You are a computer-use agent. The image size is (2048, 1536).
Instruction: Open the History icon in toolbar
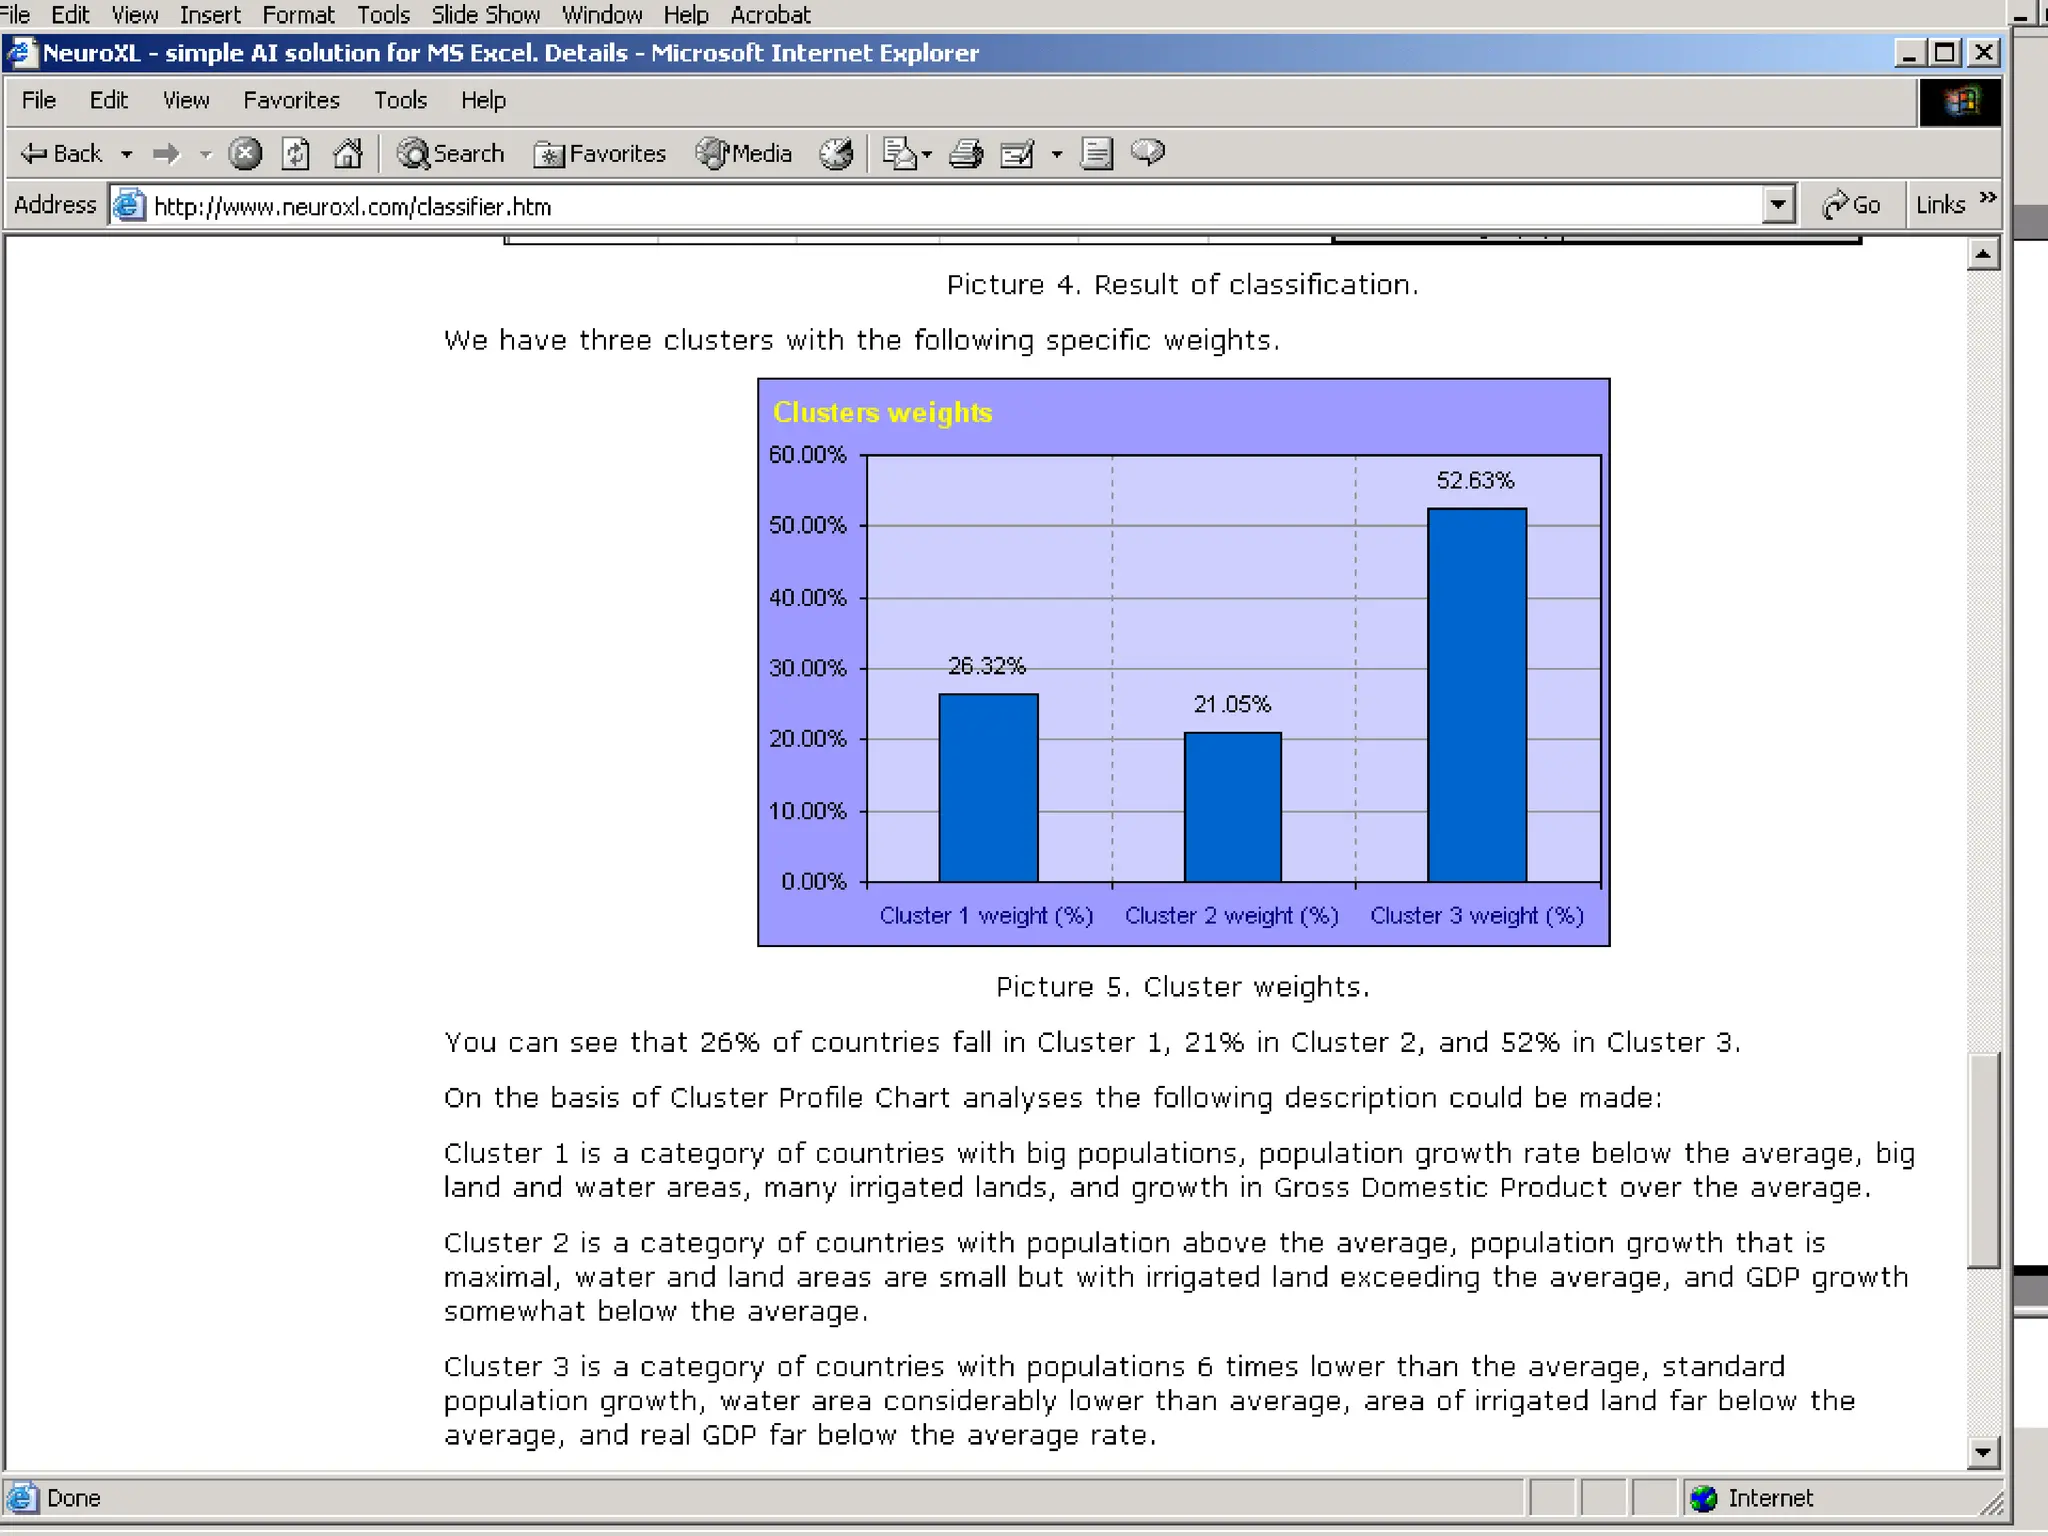pos(836,153)
